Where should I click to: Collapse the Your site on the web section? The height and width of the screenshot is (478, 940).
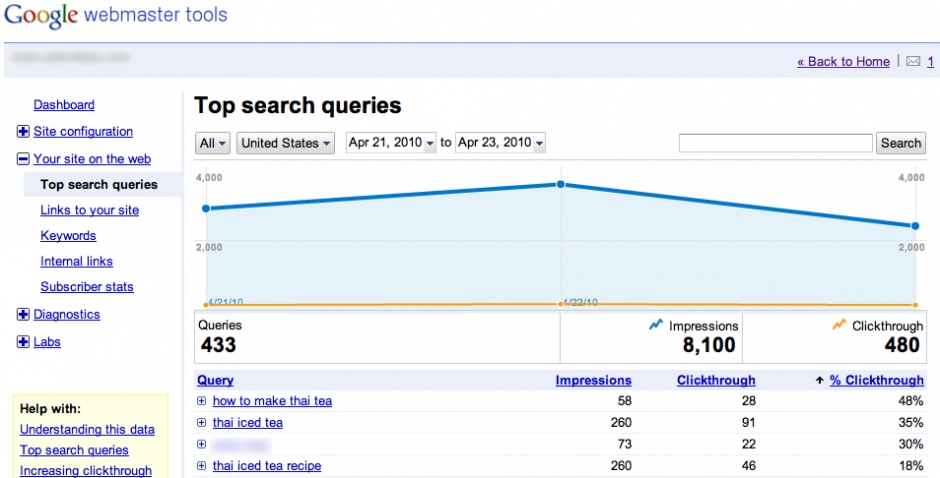coord(23,159)
